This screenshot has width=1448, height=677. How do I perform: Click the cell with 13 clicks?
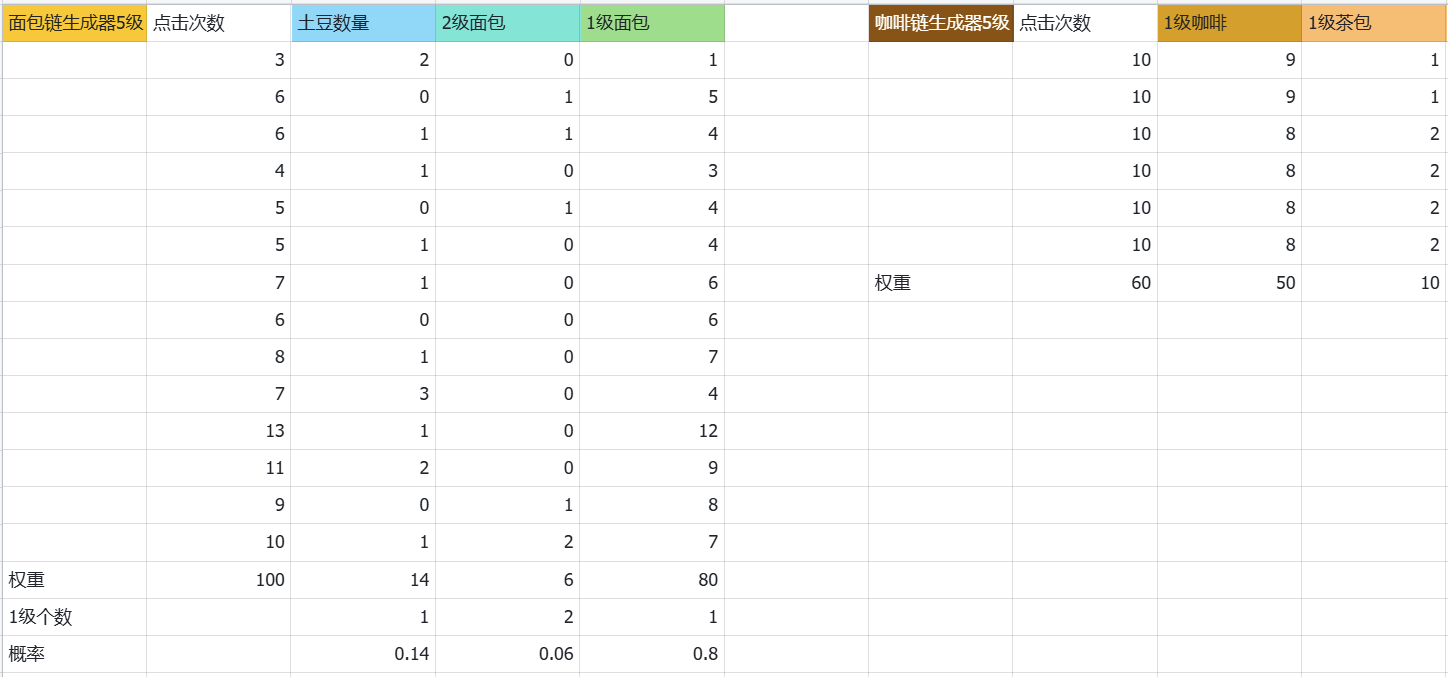(x=219, y=431)
